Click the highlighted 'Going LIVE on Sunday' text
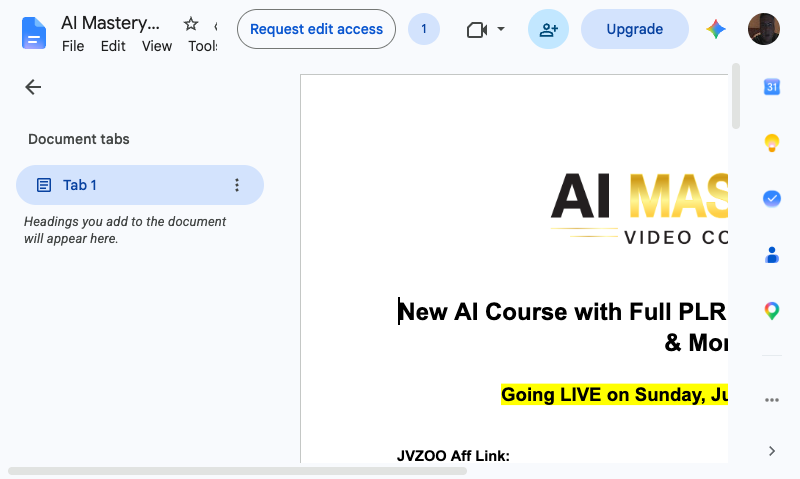Viewport: 800px width, 479px height. click(x=614, y=394)
